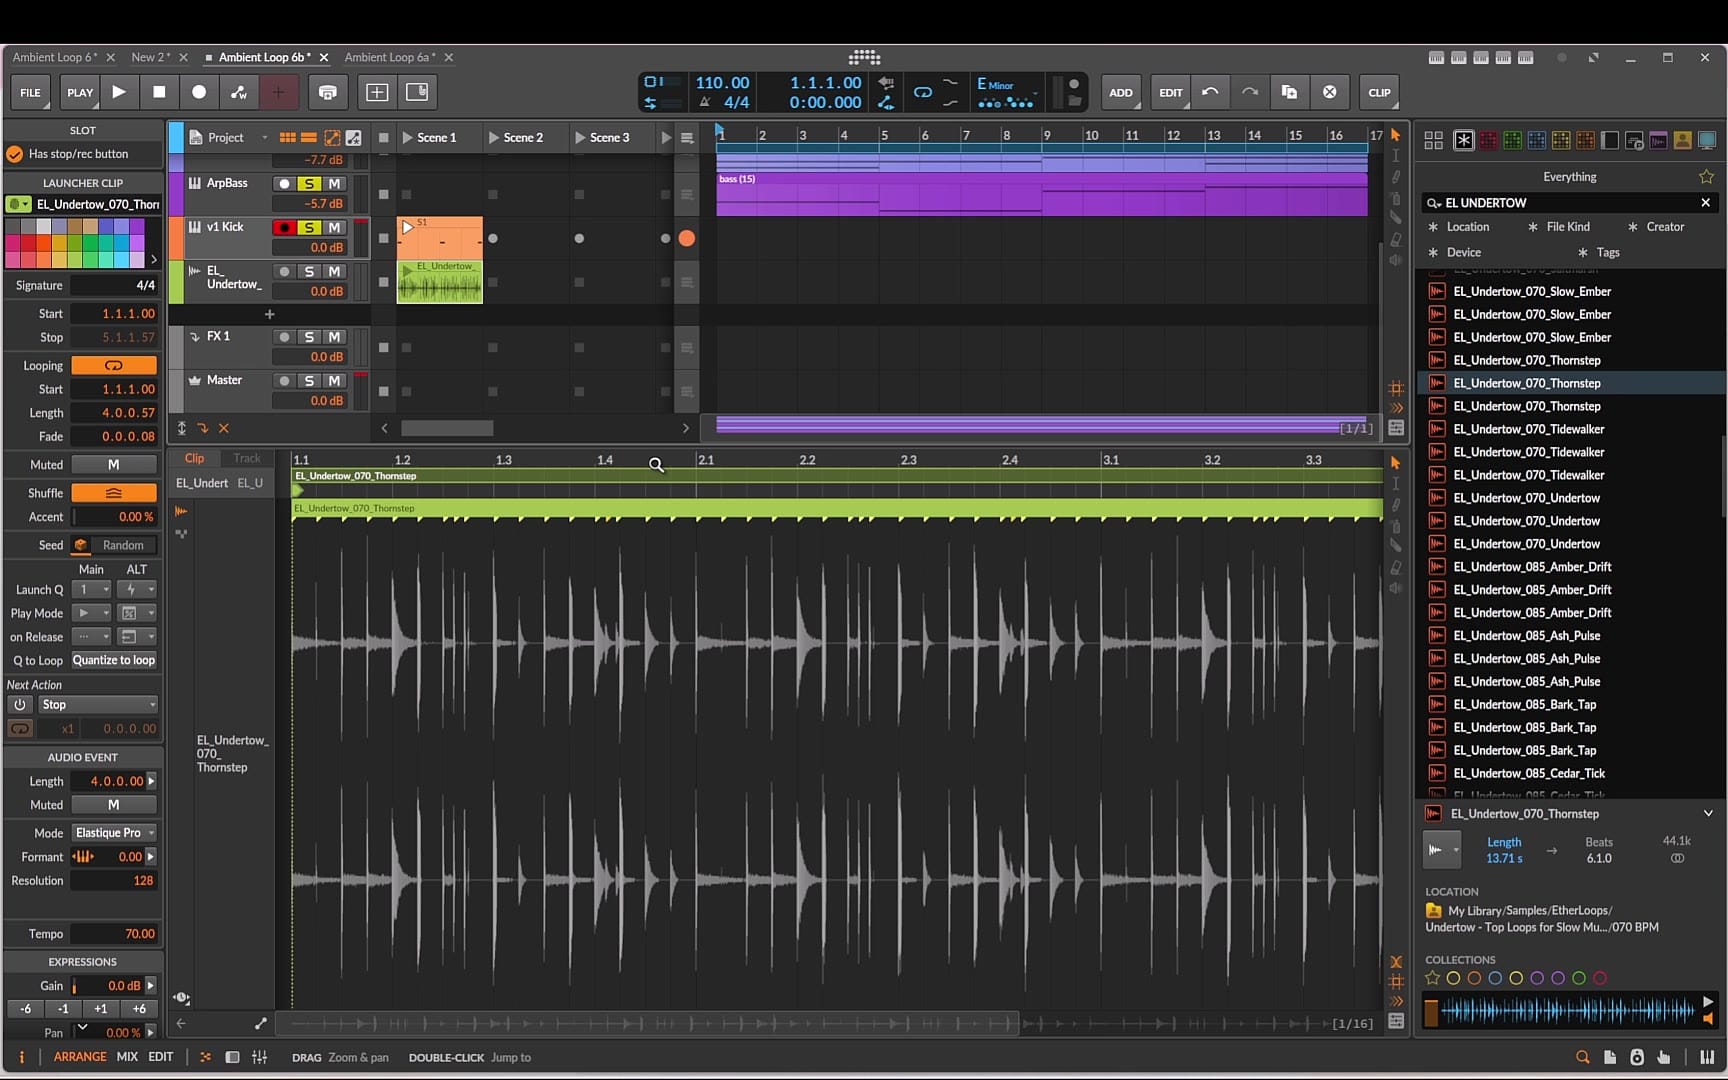This screenshot has height=1080, width=1728.
Task: Click the transport Play triangle button
Action: (119, 92)
